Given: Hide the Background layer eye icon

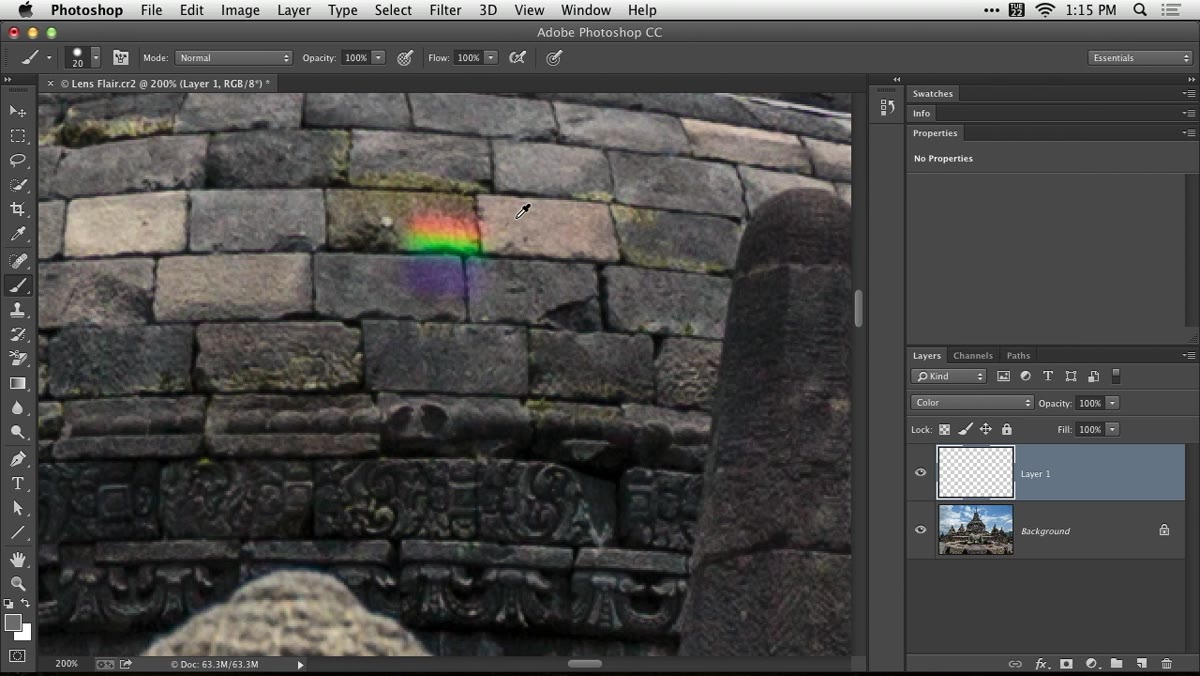Looking at the screenshot, I should [921, 530].
